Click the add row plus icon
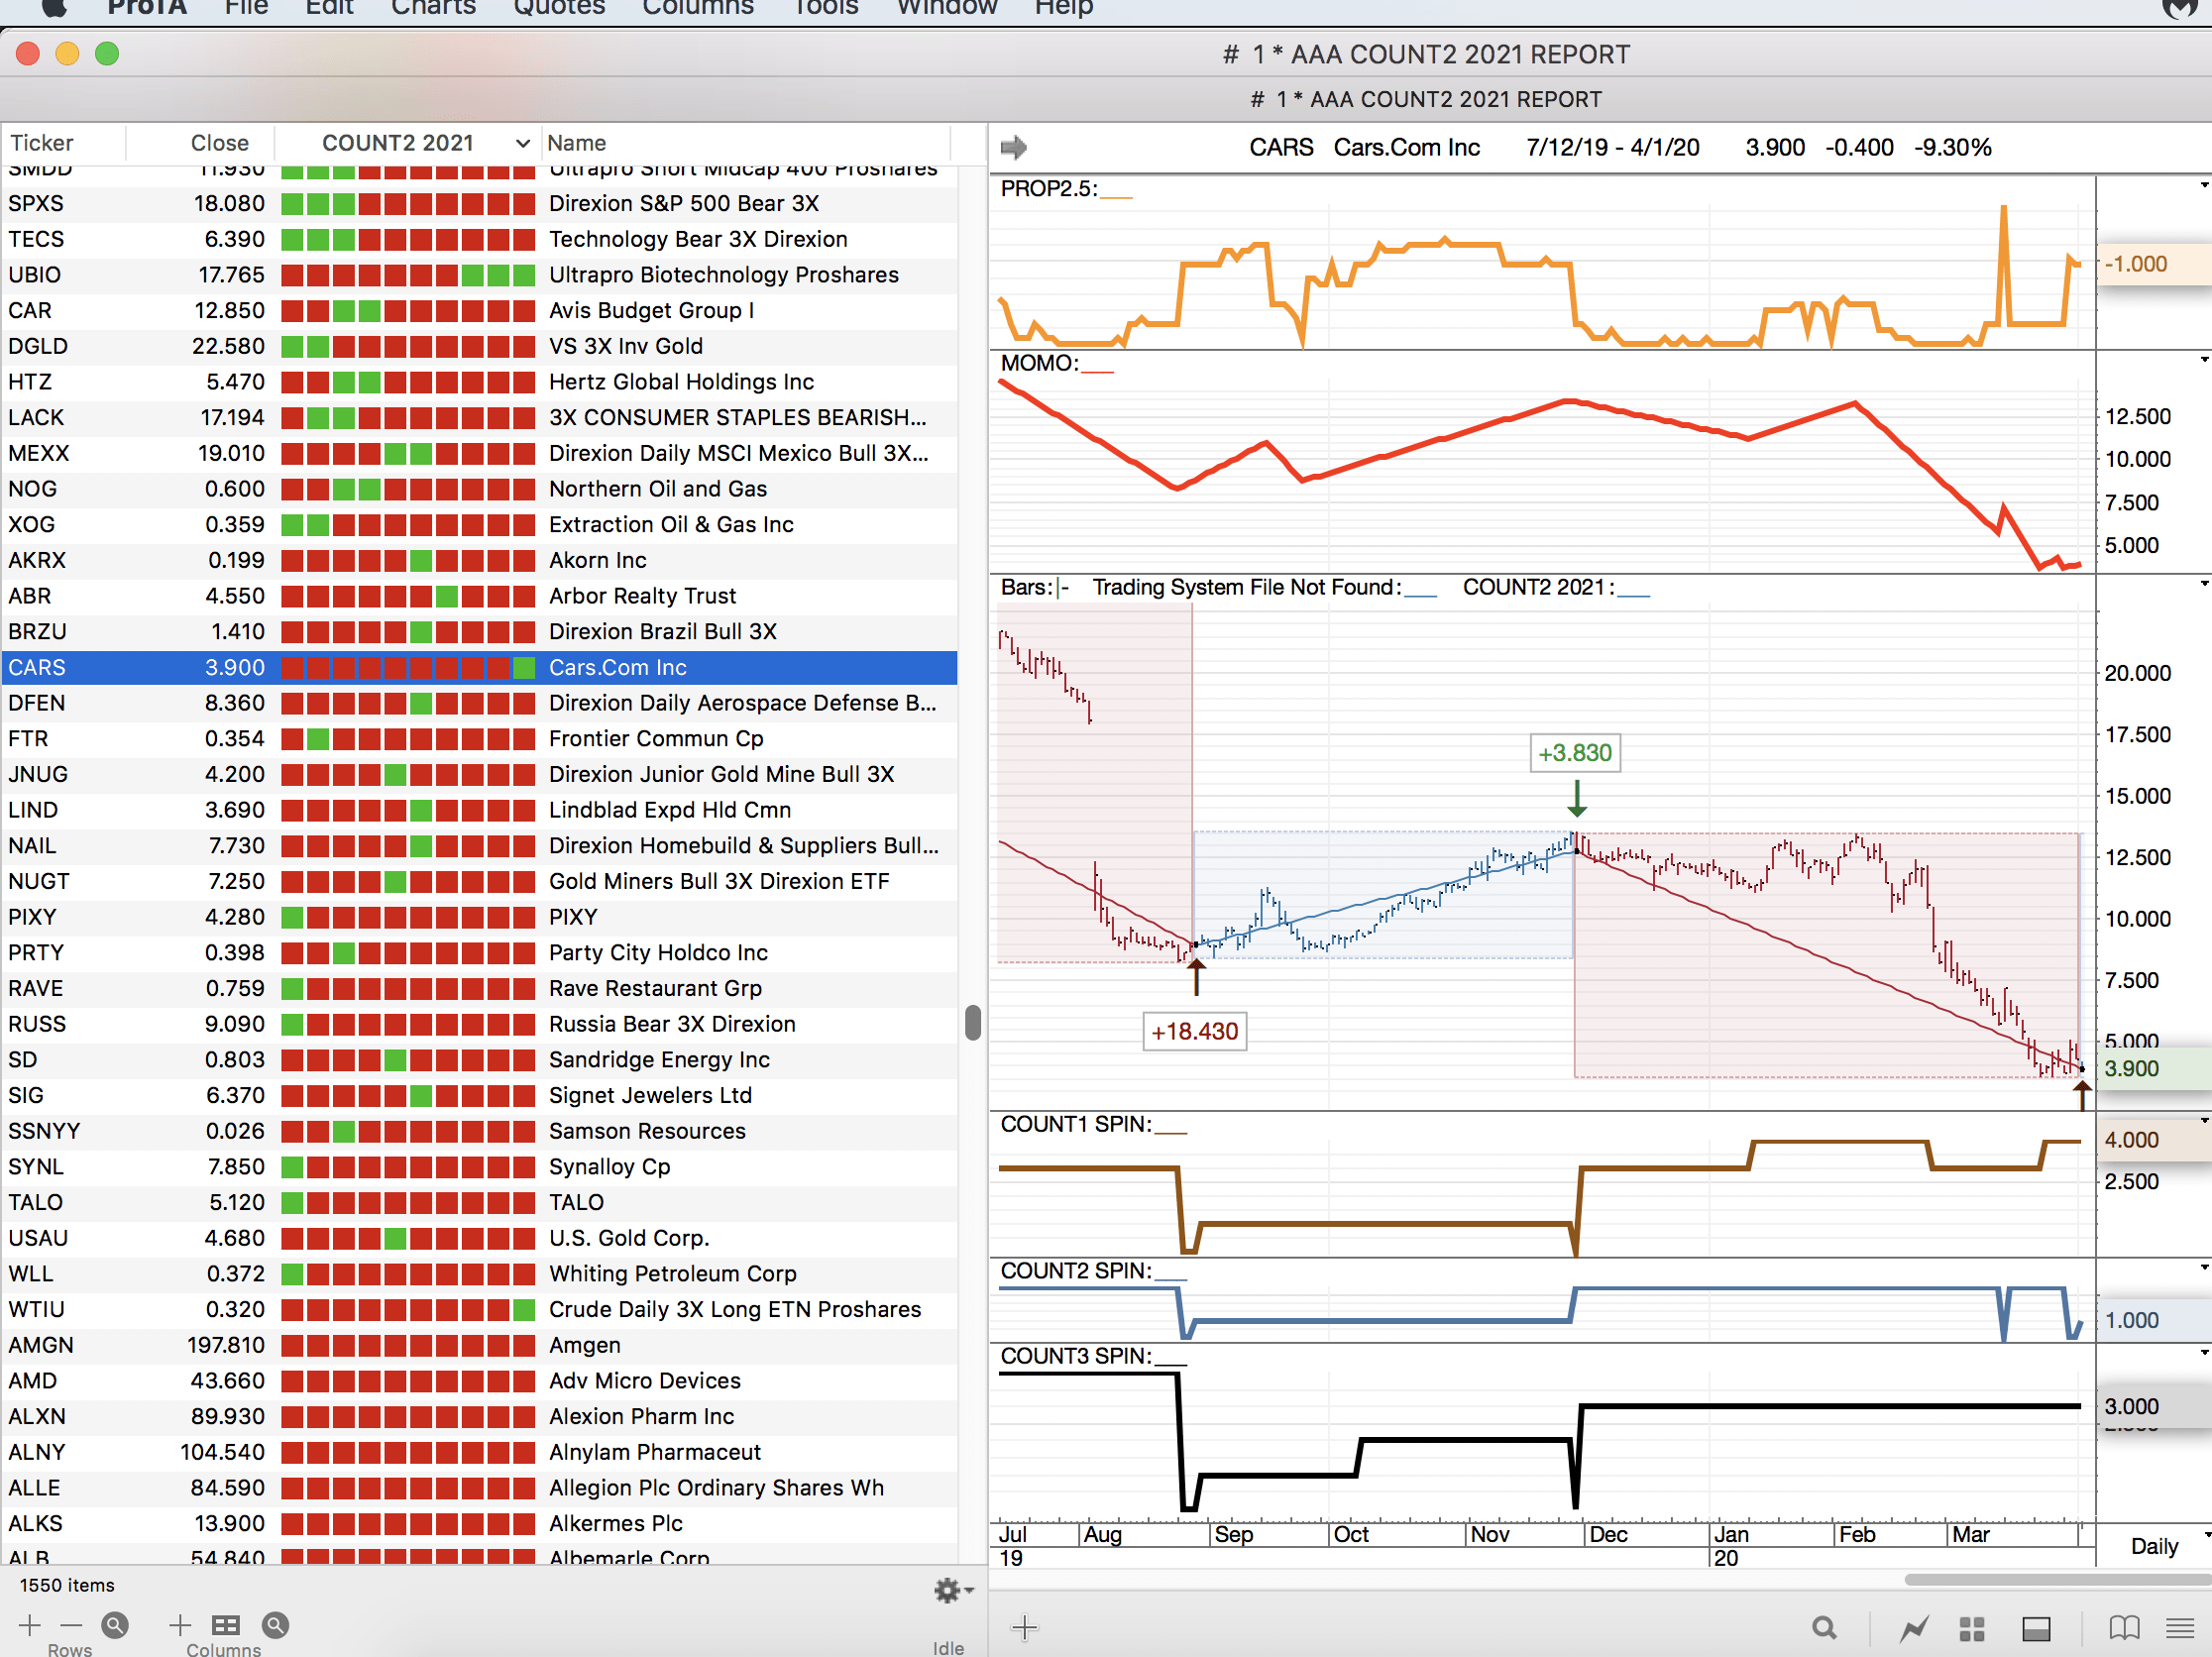This screenshot has height=1657, width=2212. [29, 1625]
